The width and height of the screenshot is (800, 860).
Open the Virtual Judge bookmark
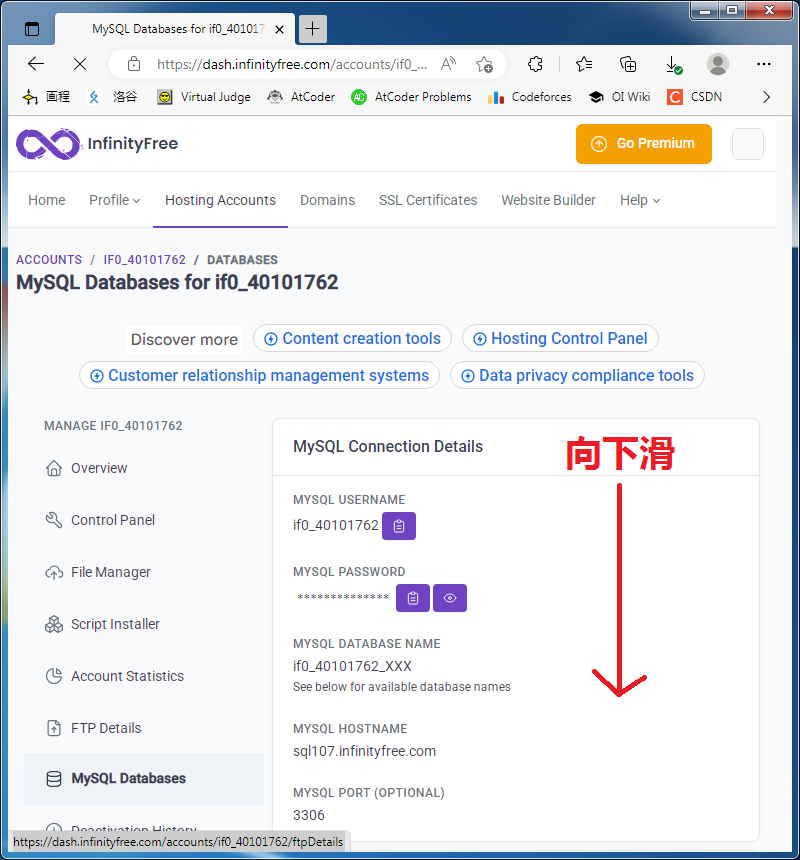click(x=204, y=97)
